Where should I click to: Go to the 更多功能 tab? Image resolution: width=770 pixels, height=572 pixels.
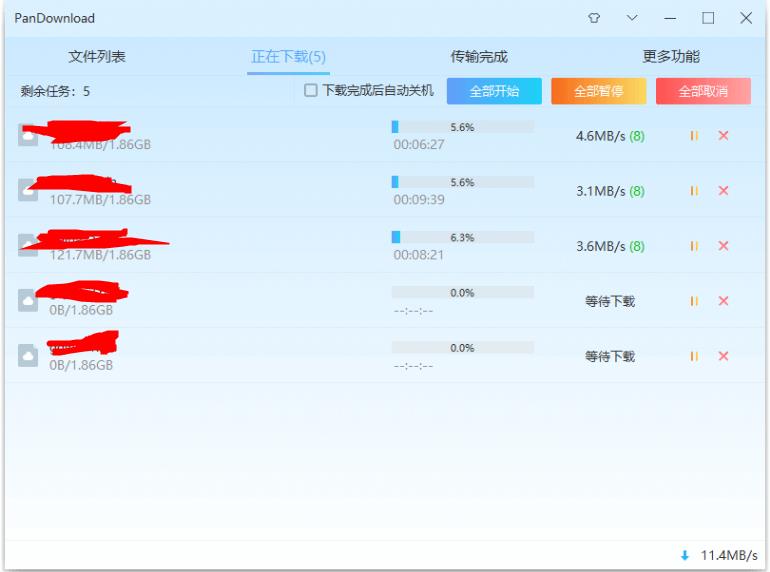[671, 56]
